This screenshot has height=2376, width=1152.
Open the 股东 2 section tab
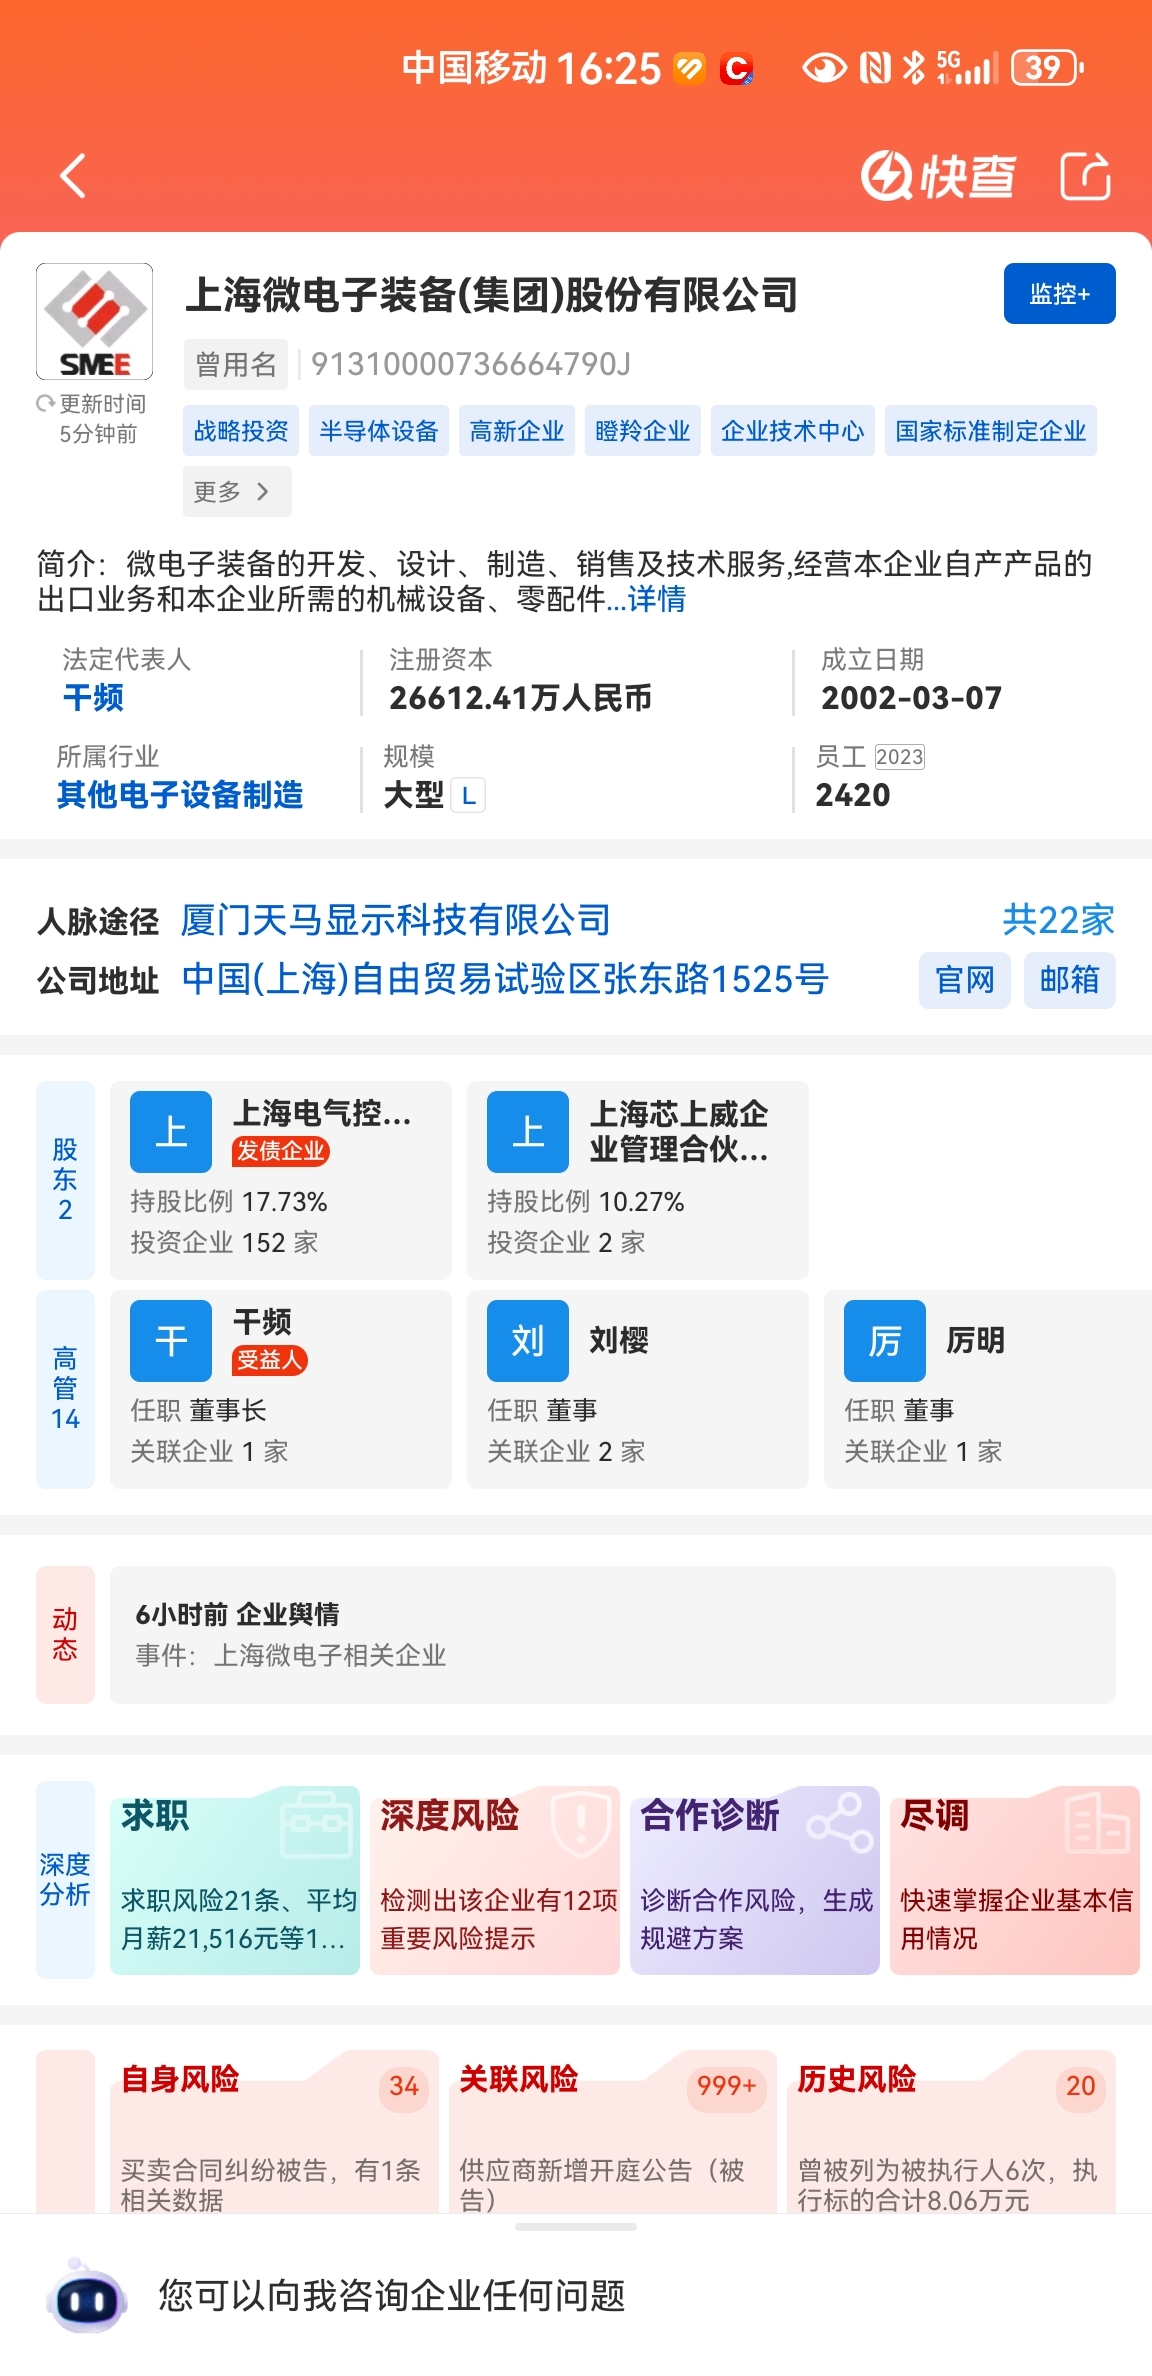(x=65, y=1180)
